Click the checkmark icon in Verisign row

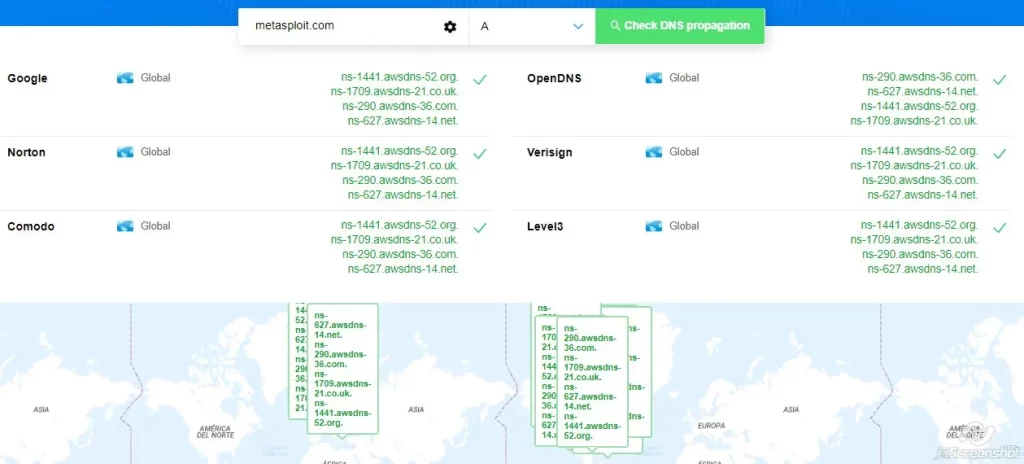click(x=999, y=154)
